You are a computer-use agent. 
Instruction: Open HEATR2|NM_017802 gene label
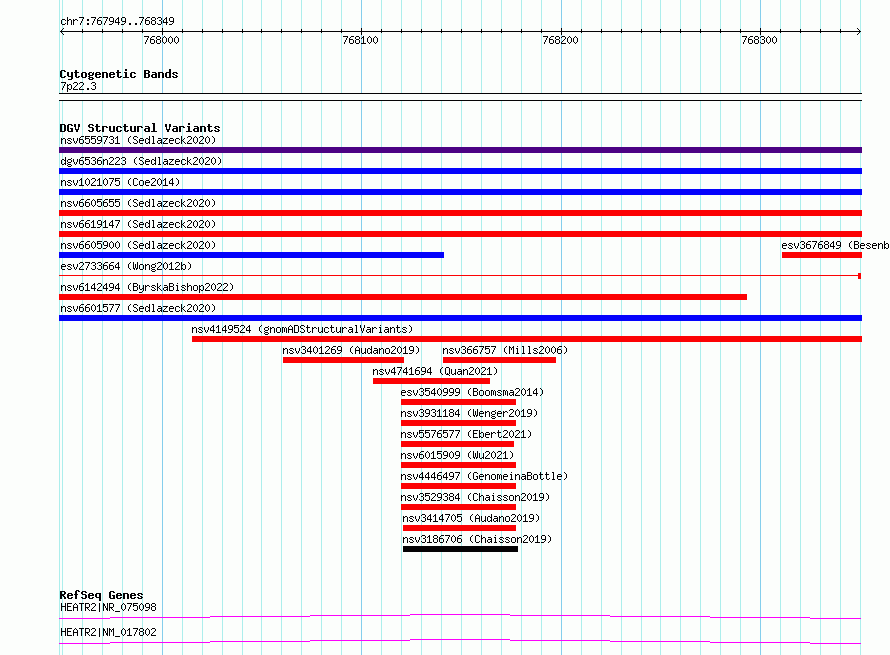tap(108, 632)
